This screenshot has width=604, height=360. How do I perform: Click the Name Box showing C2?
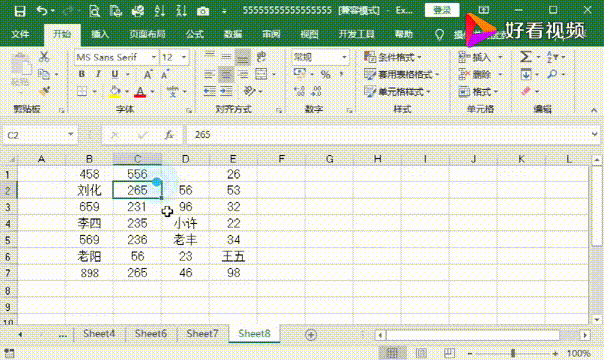click(40, 135)
